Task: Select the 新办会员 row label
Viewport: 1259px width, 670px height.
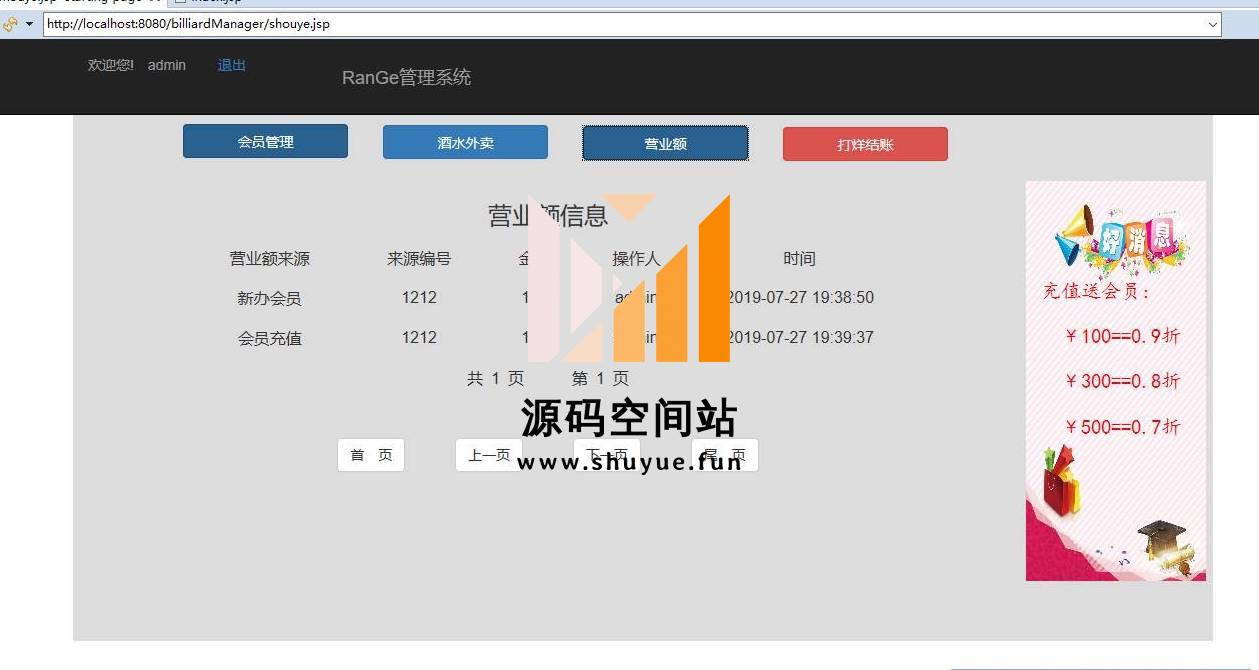Action: coord(269,298)
